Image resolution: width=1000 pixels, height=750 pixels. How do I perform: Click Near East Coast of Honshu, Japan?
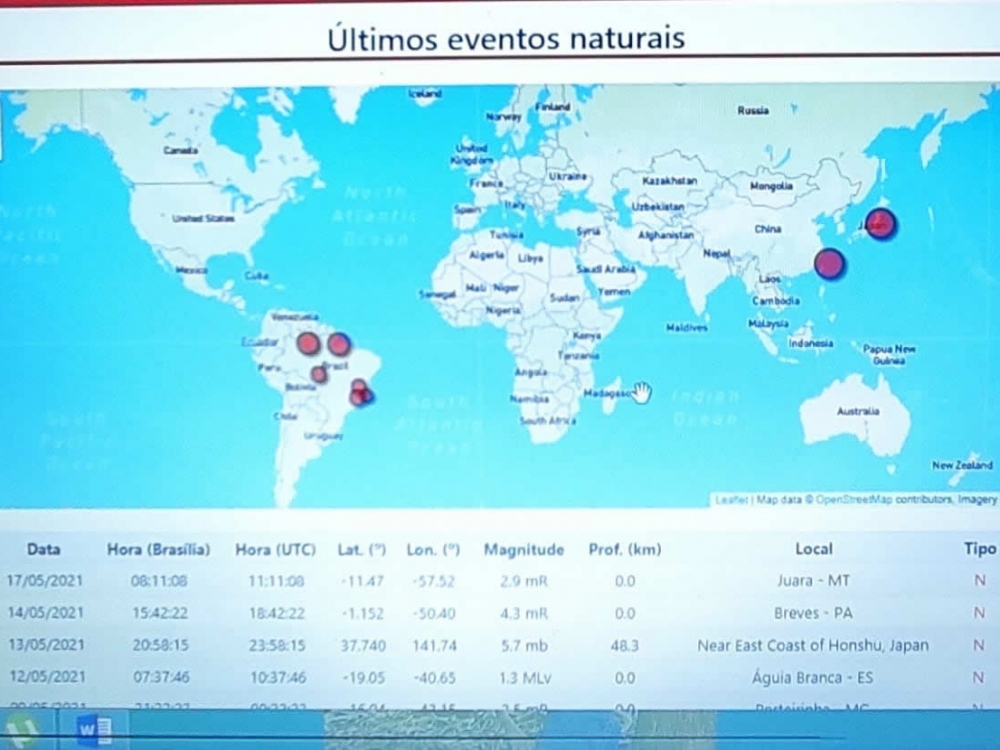(x=813, y=645)
